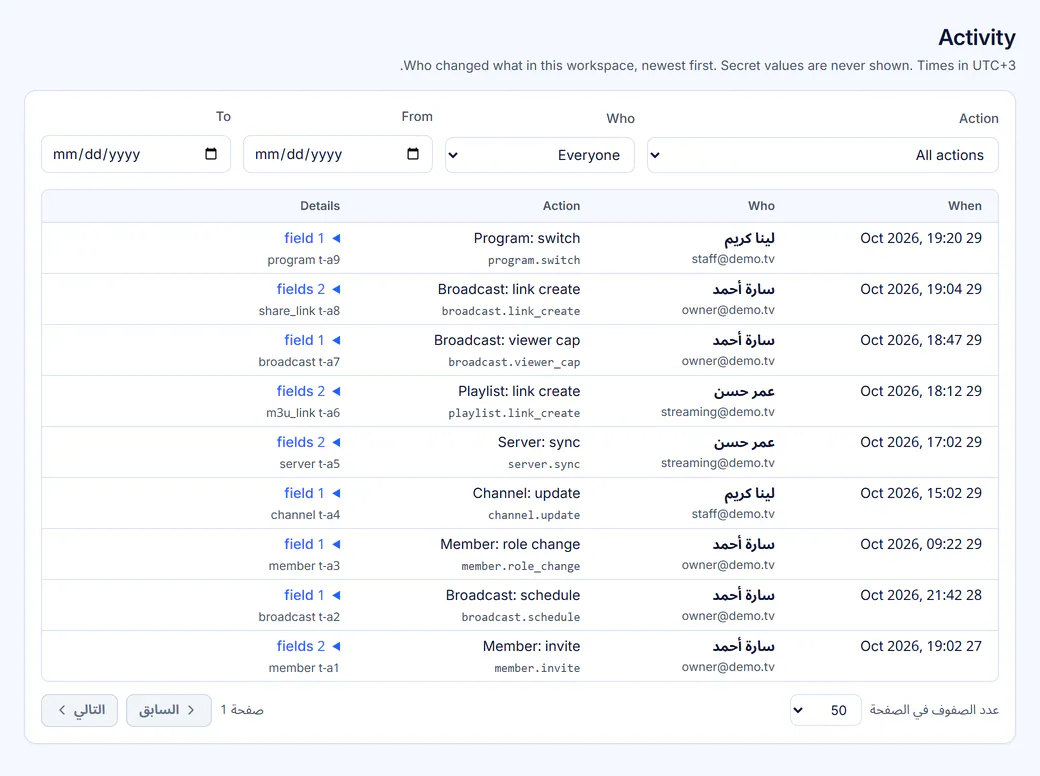1040x776 pixels.
Task: Click the When column header
Action: coord(964,206)
